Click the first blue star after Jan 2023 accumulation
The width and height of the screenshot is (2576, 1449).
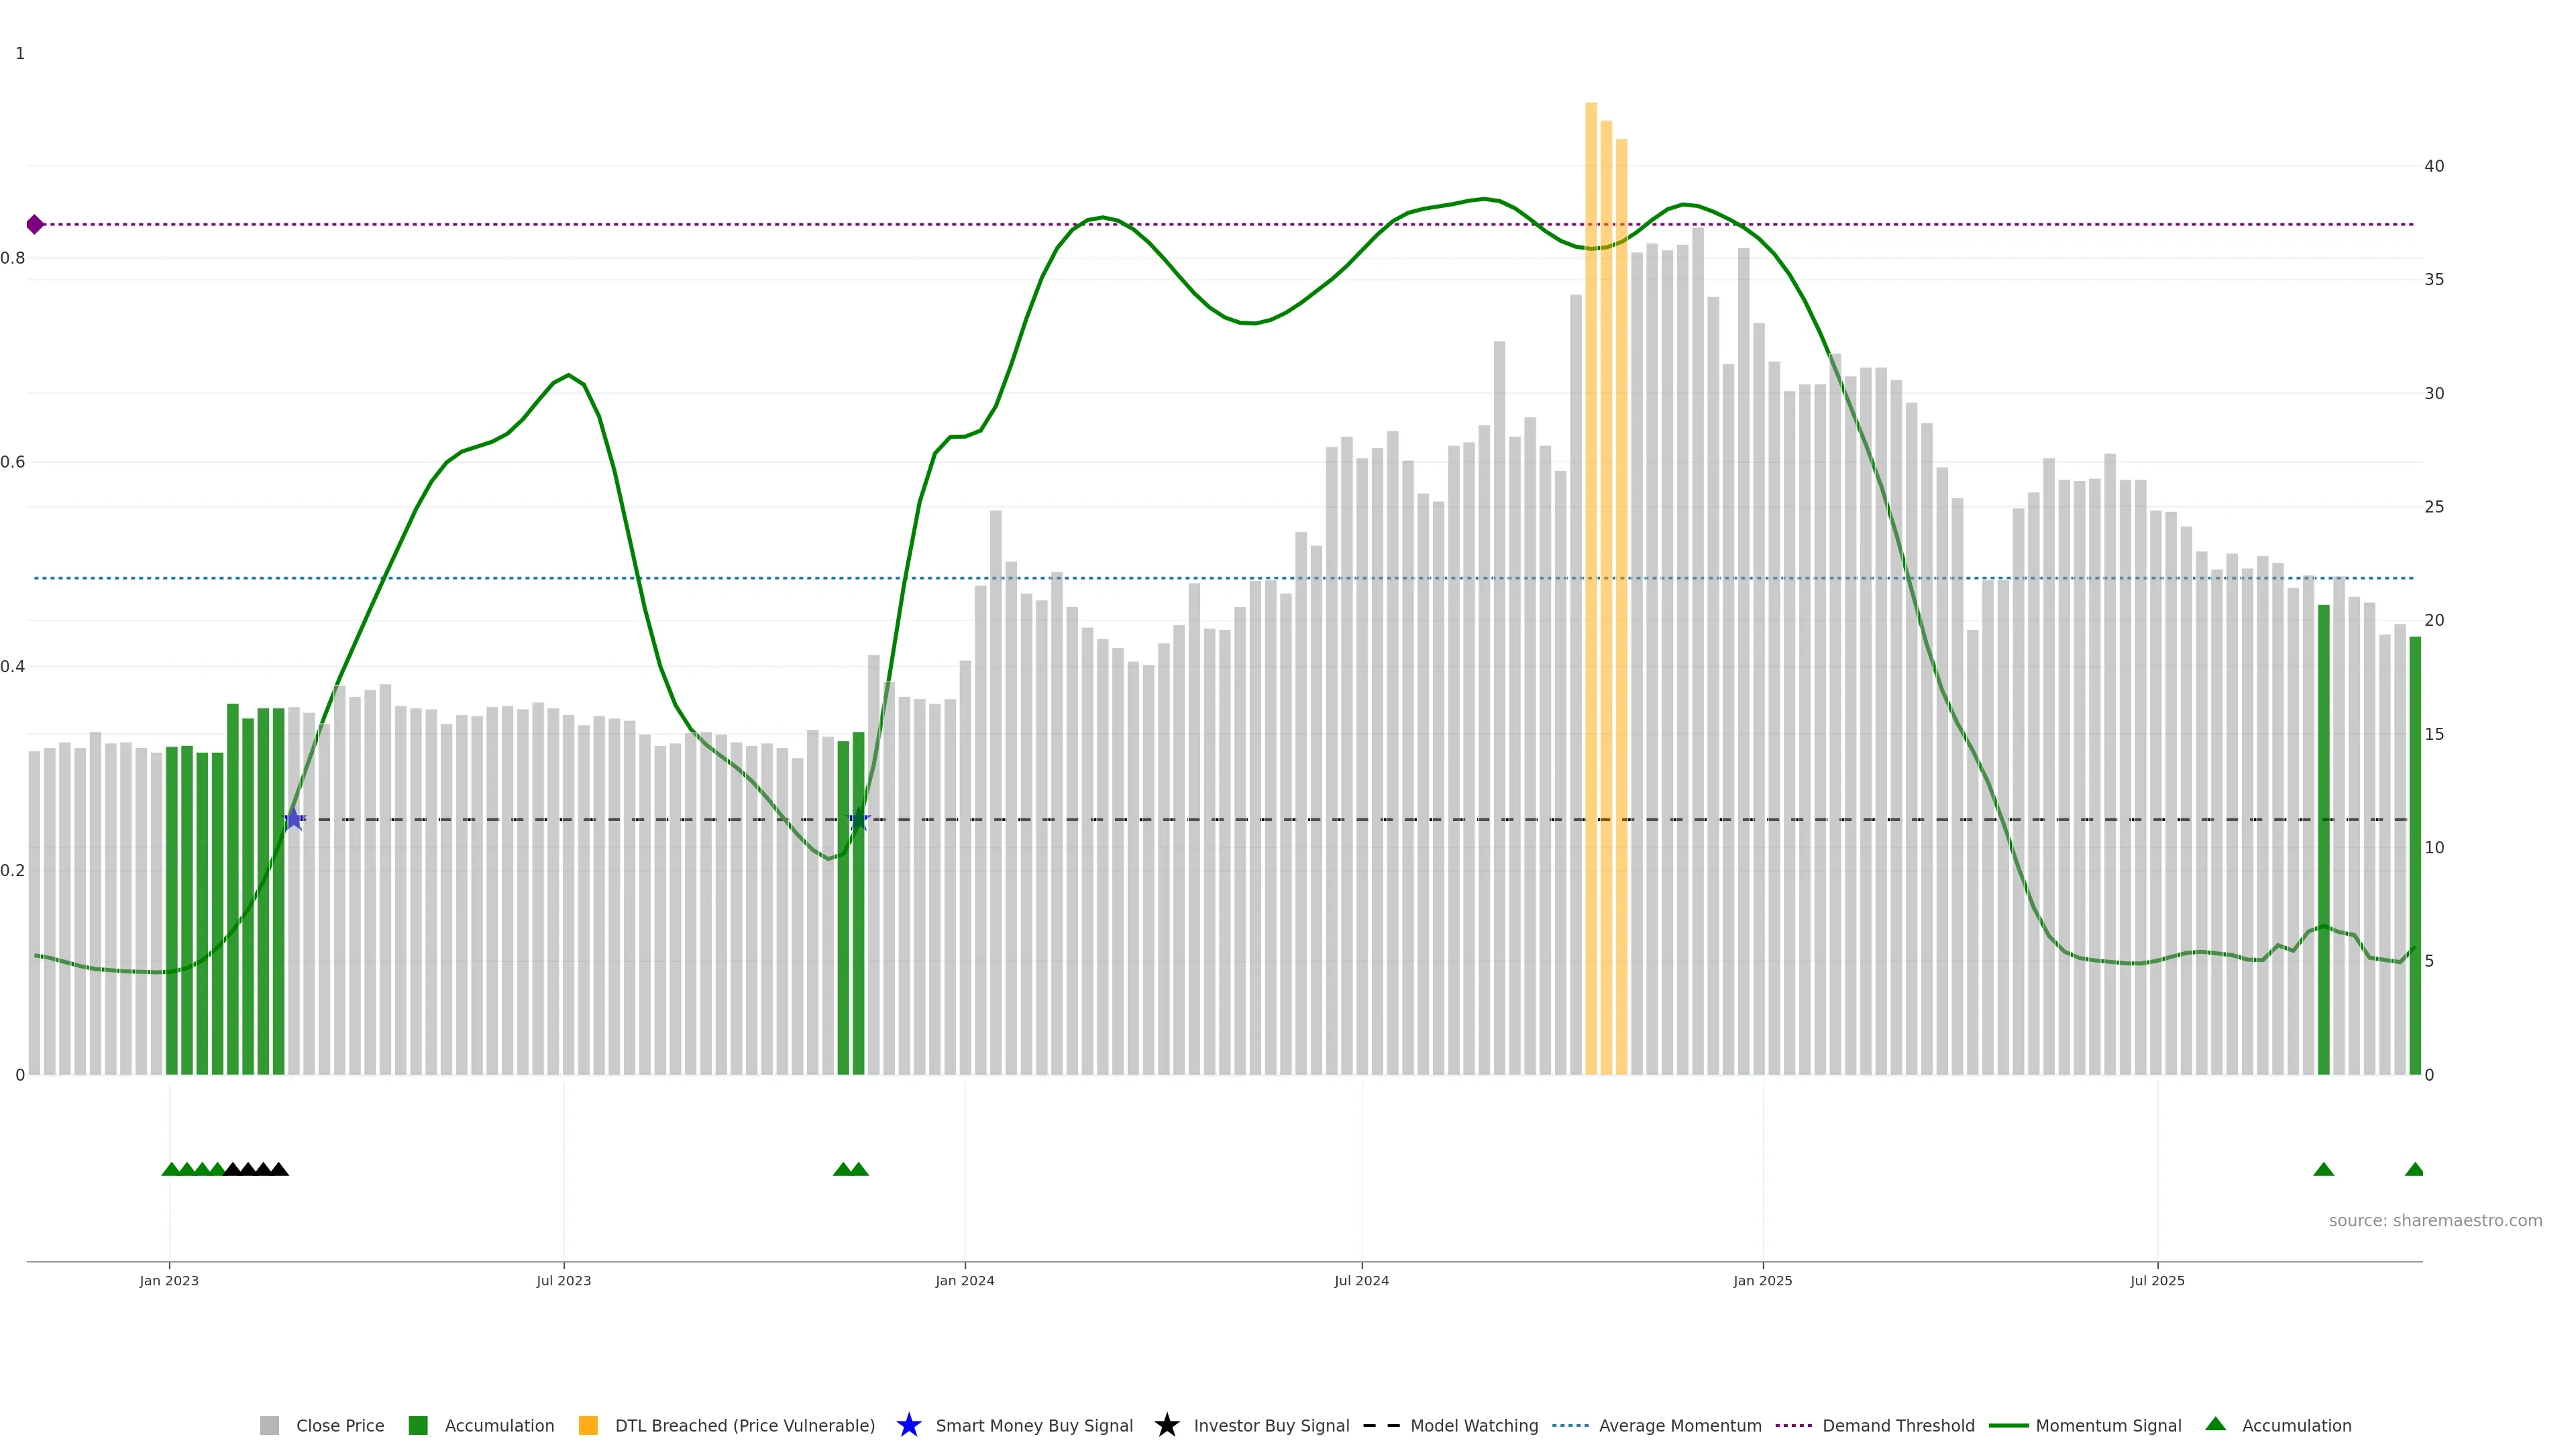(x=294, y=819)
